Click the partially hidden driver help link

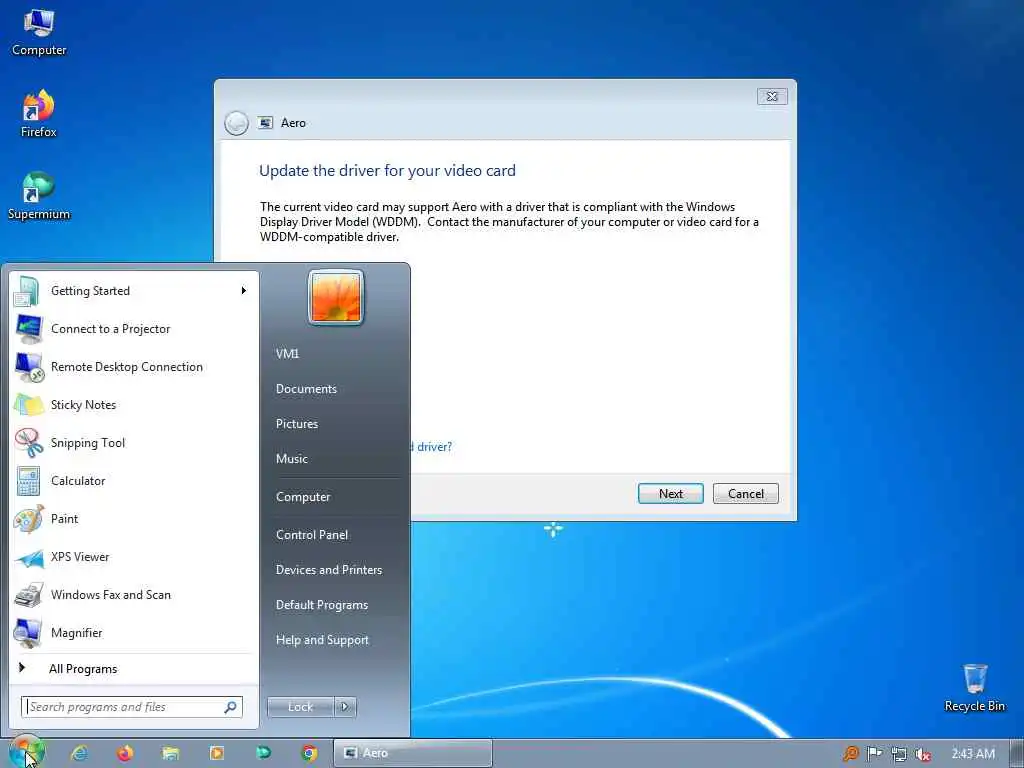[432, 447]
